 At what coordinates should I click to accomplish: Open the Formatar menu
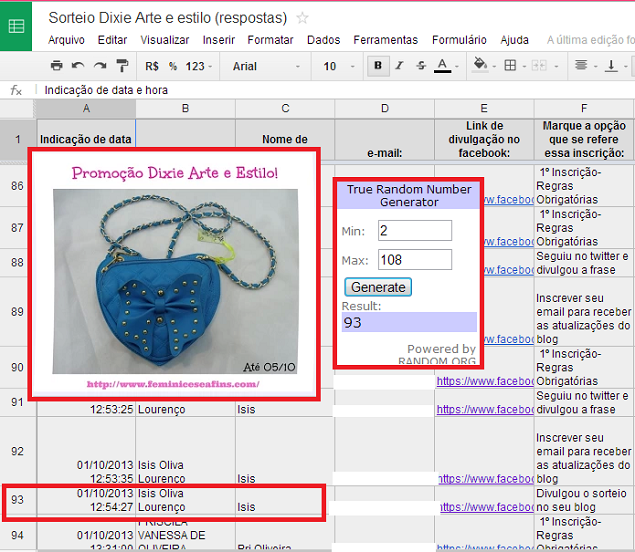tap(270, 40)
